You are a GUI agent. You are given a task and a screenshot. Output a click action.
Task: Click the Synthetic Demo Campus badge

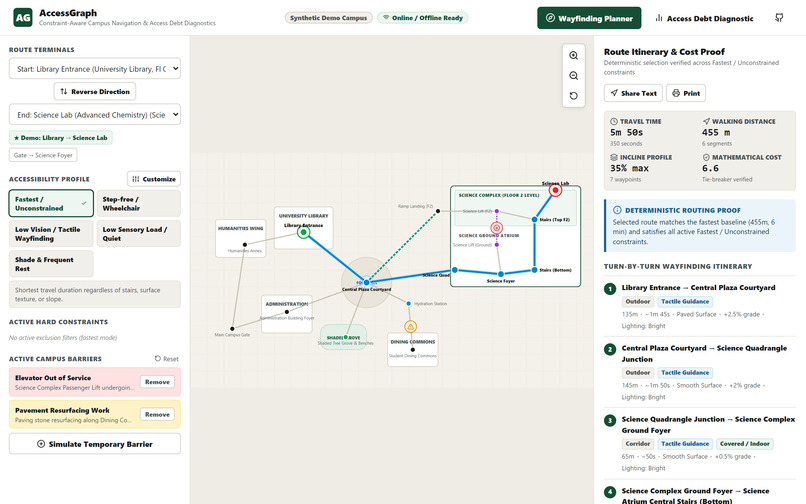328,17
